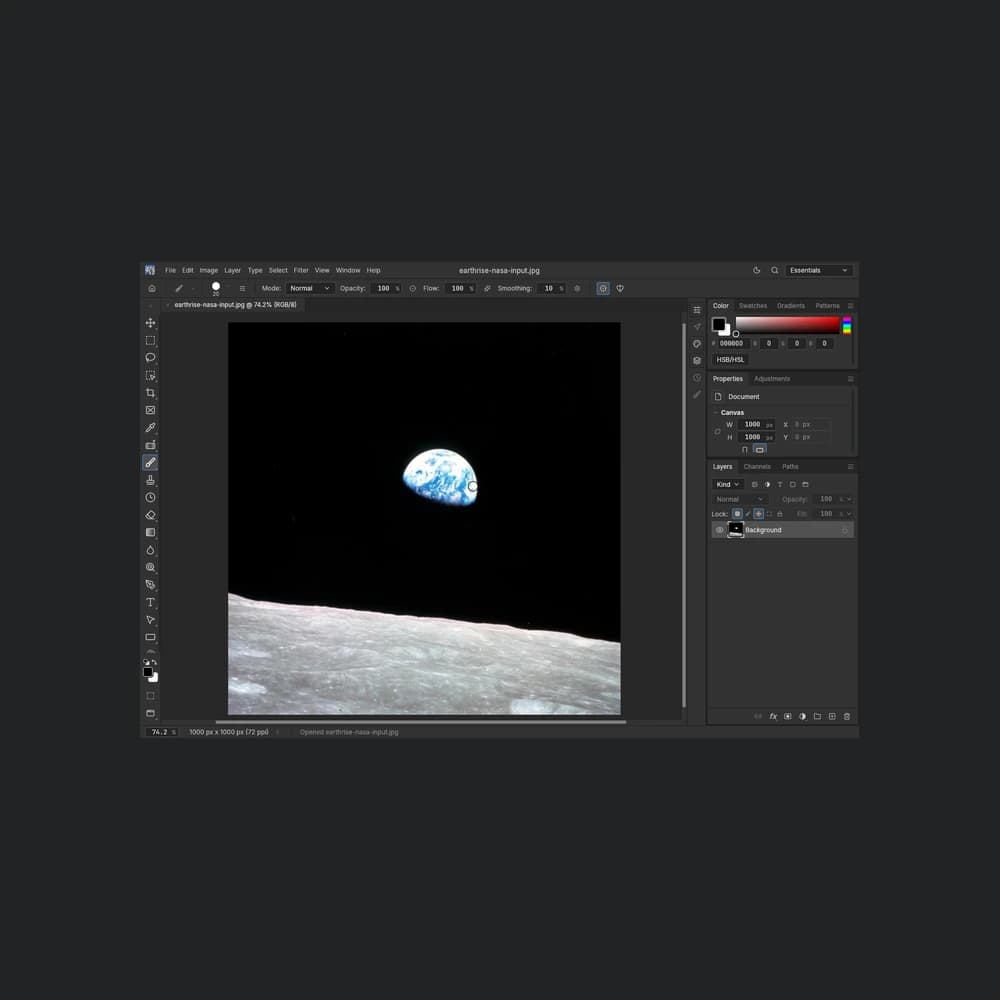Click the create new layer icon
Viewport: 1000px width, 1000px height.
click(832, 716)
